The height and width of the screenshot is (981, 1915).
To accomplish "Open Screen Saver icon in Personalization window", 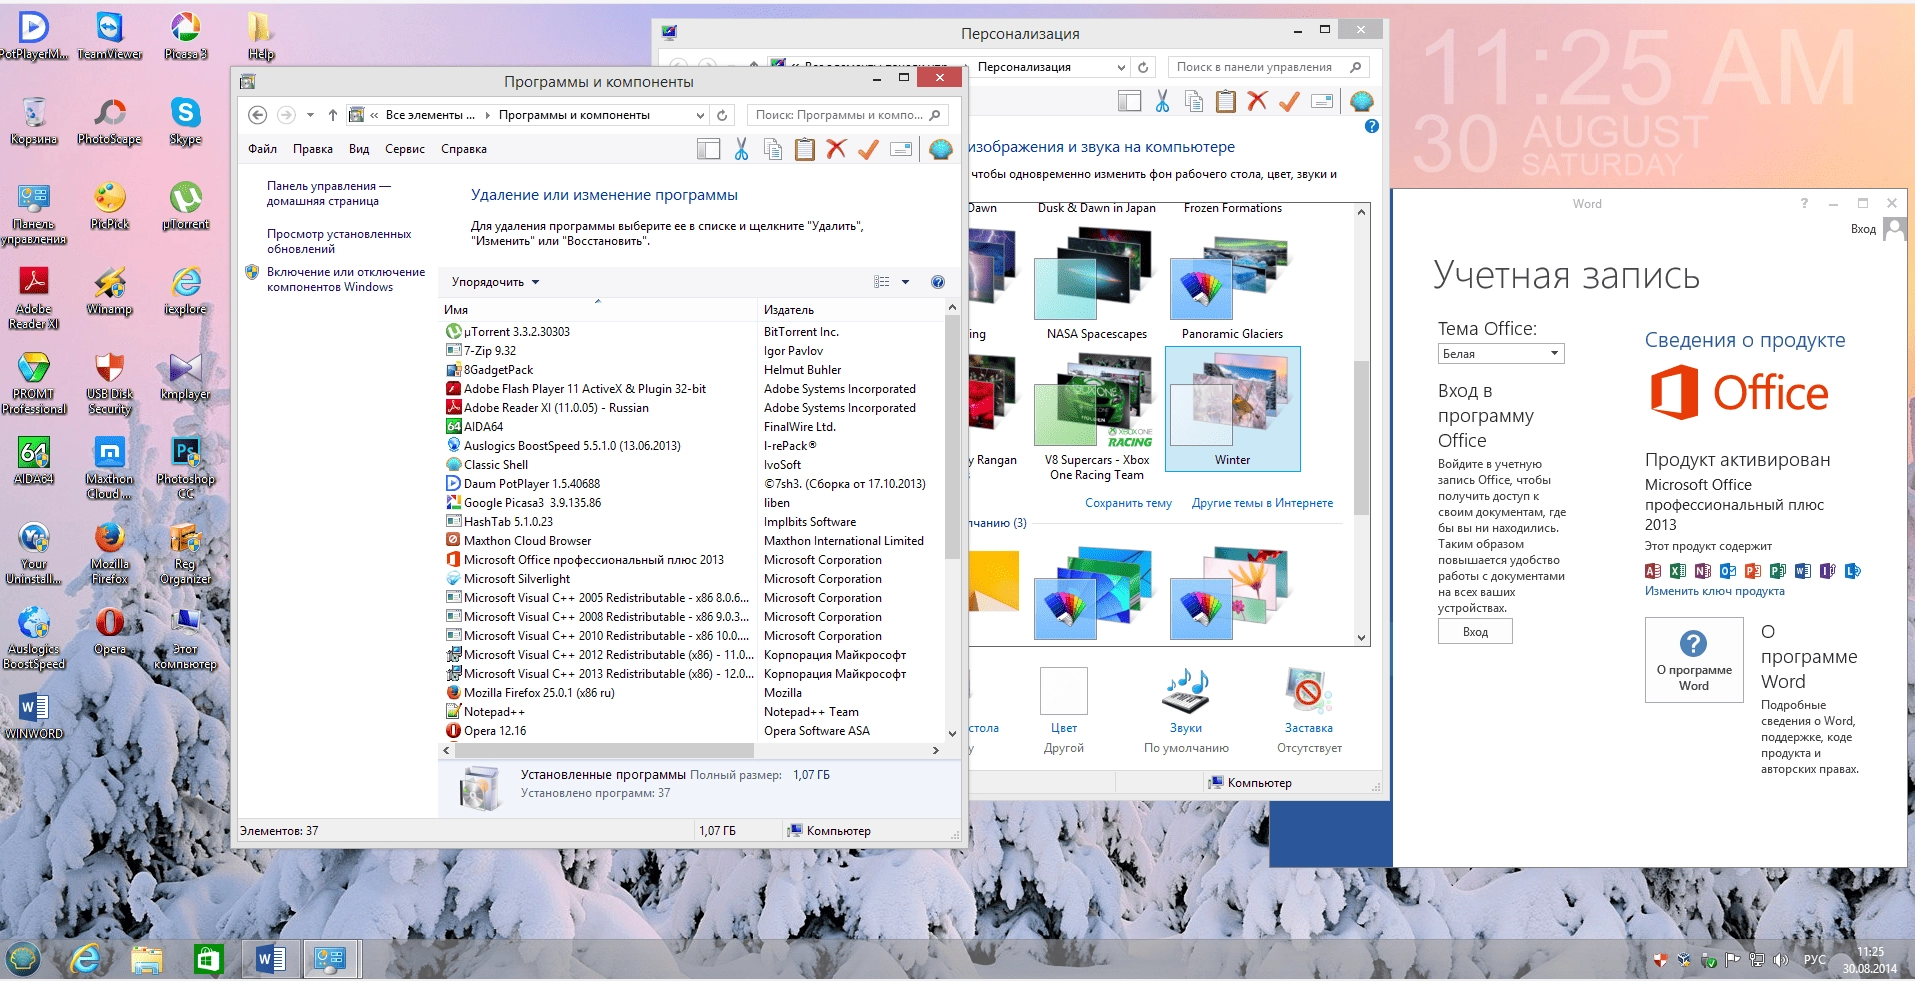I will tap(1308, 690).
